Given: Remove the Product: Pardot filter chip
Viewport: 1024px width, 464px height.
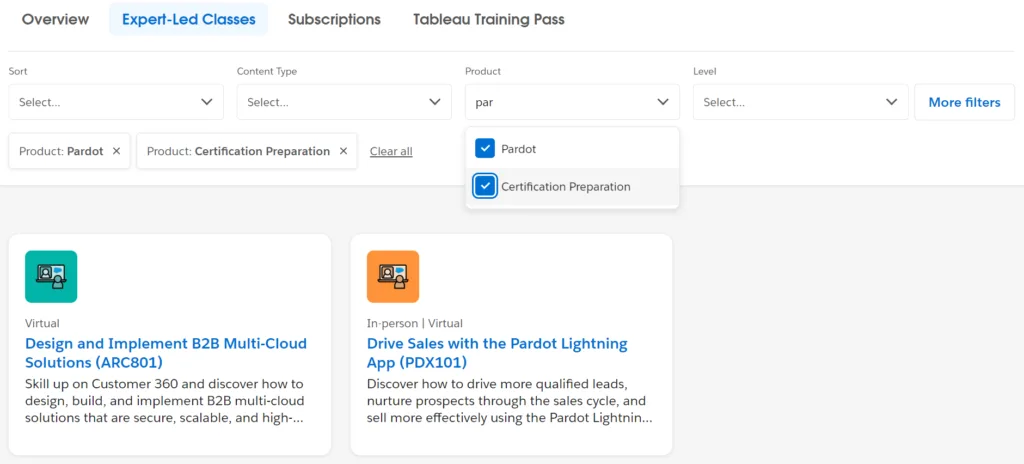Looking at the screenshot, I should click(116, 151).
